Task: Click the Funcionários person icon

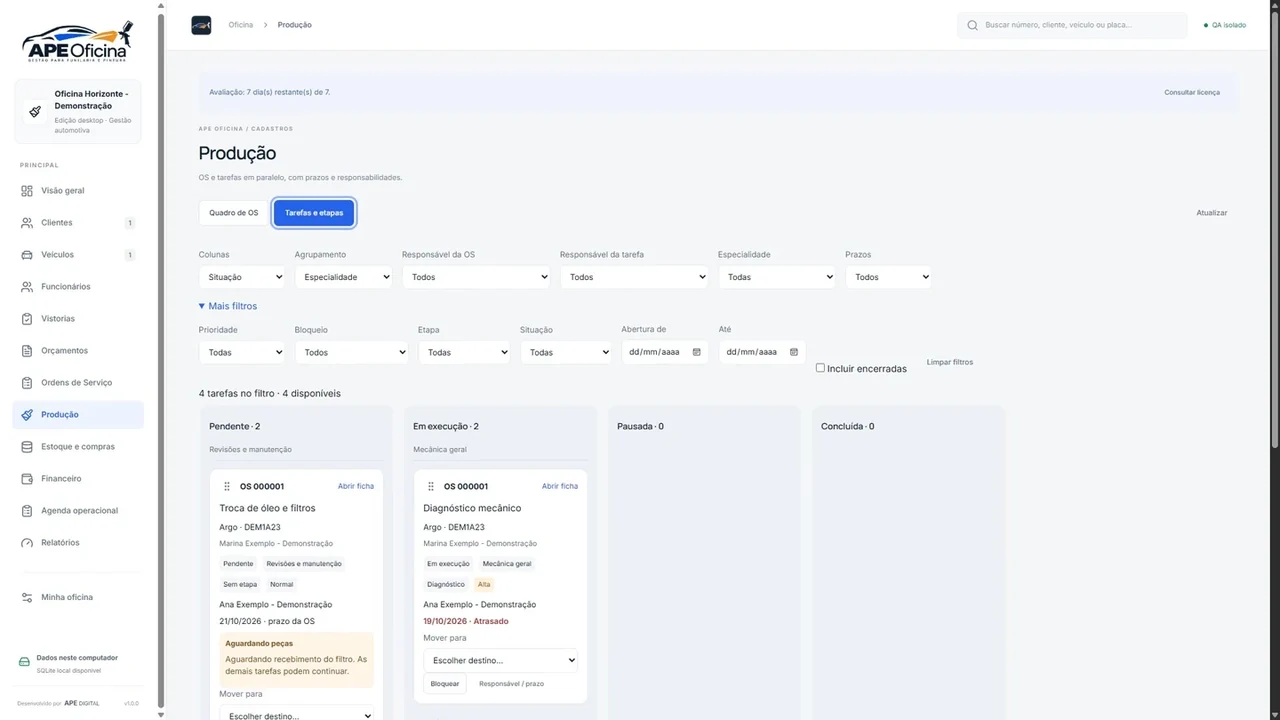Action: [x=27, y=287]
